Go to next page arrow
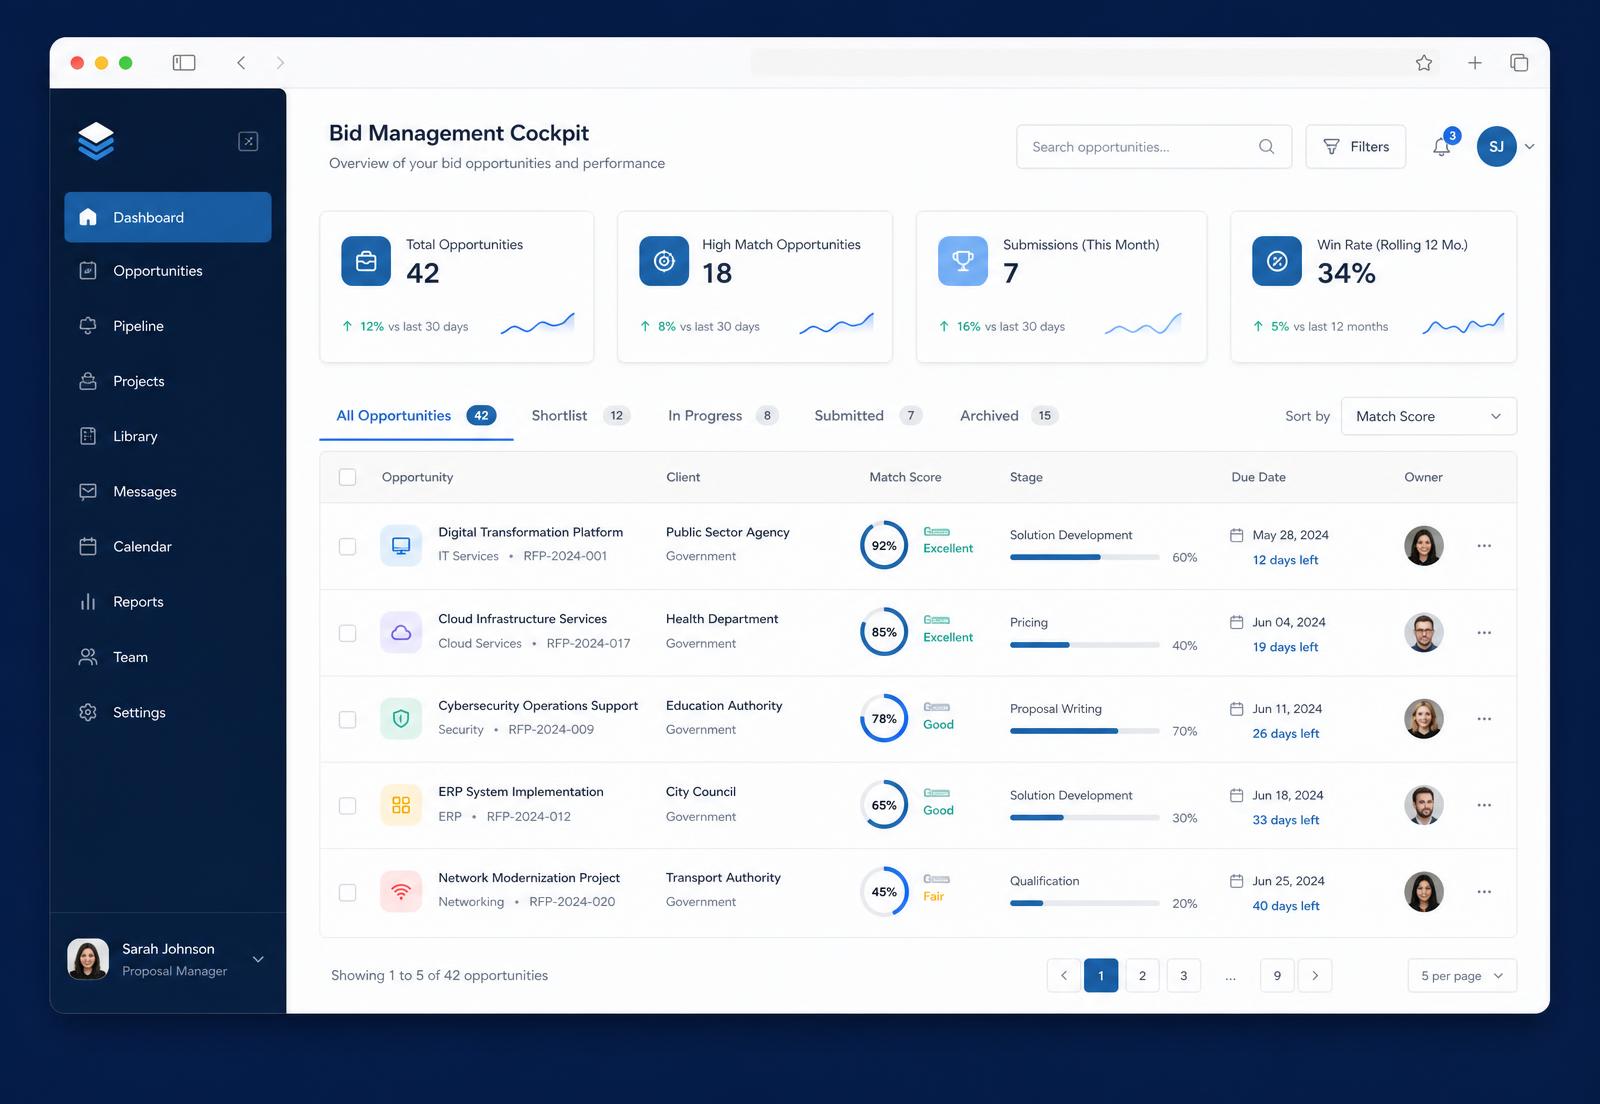The image size is (1600, 1104). click(1314, 976)
